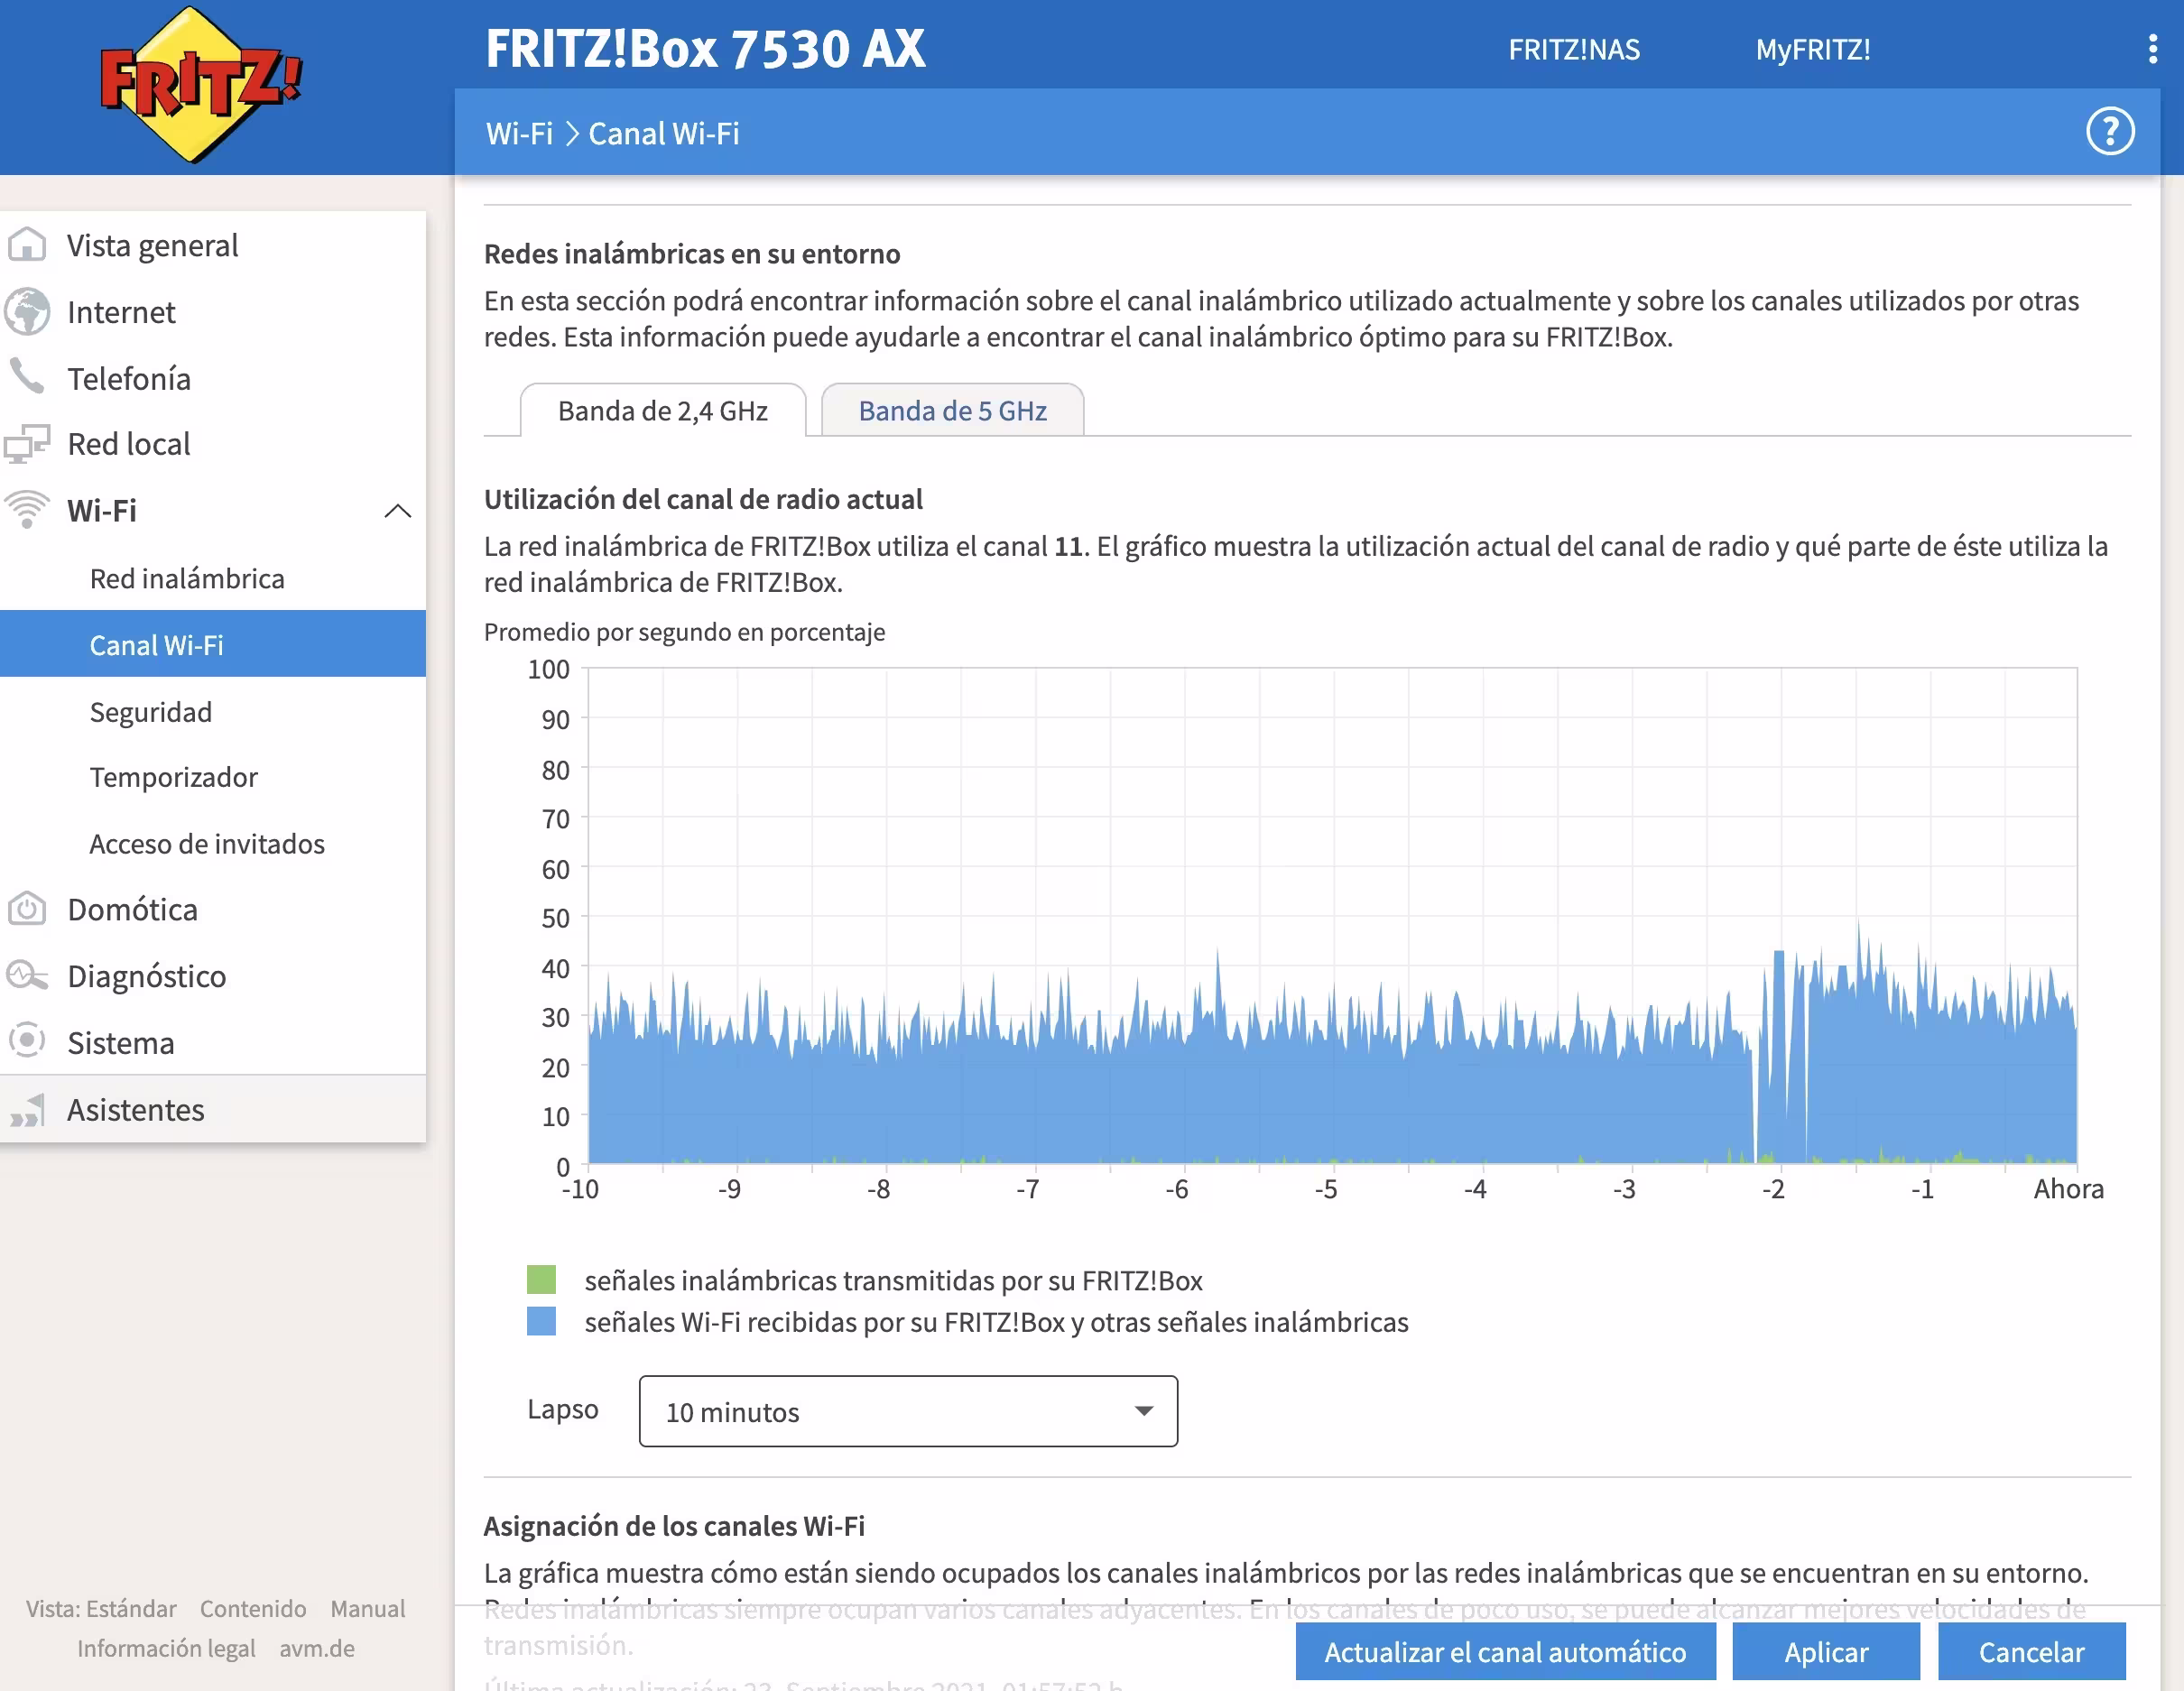This screenshot has width=2184, height=1691.
Task: Click the Sistema gear icon
Action: [27, 1041]
